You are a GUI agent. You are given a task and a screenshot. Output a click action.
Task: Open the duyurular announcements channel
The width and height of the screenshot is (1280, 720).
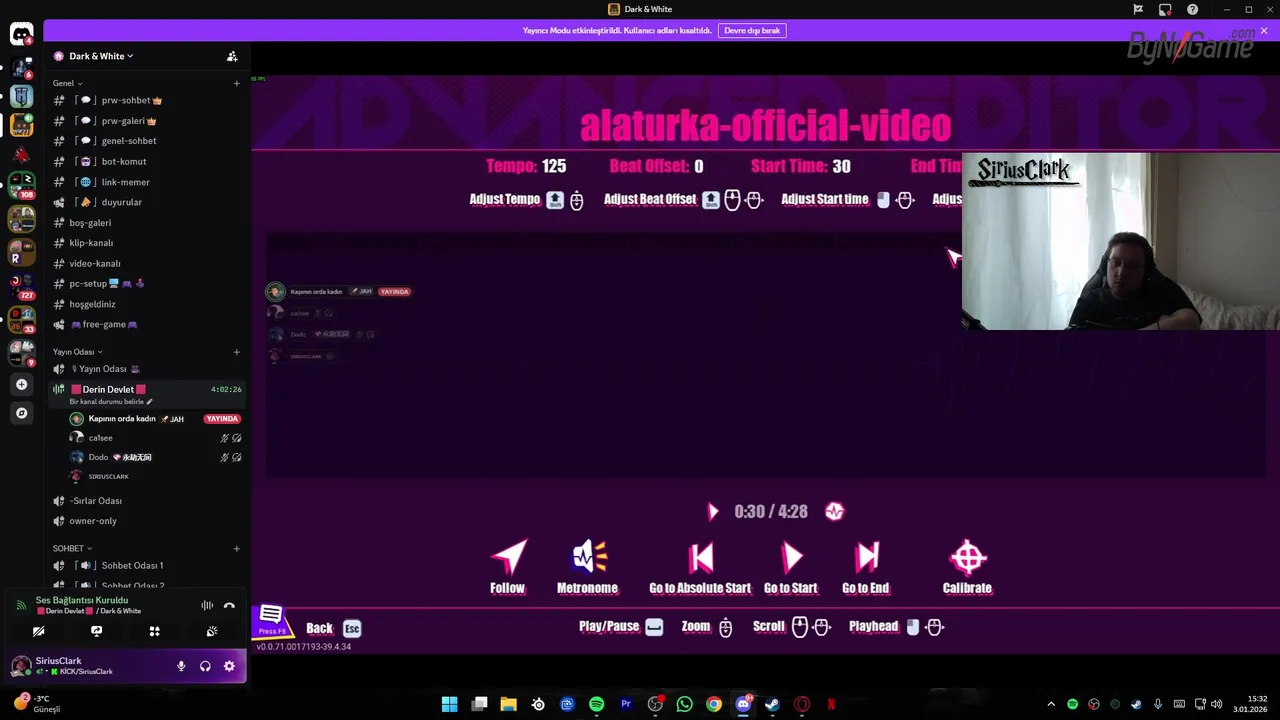147,202
